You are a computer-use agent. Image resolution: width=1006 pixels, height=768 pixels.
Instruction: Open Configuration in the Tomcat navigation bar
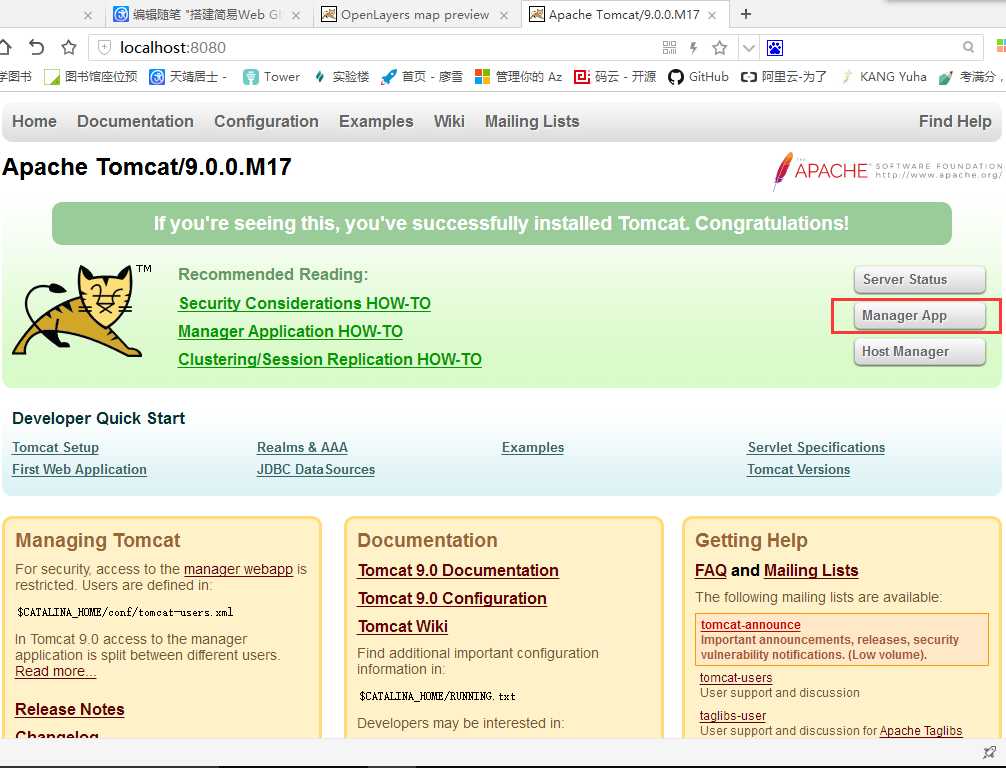[266, 121]
